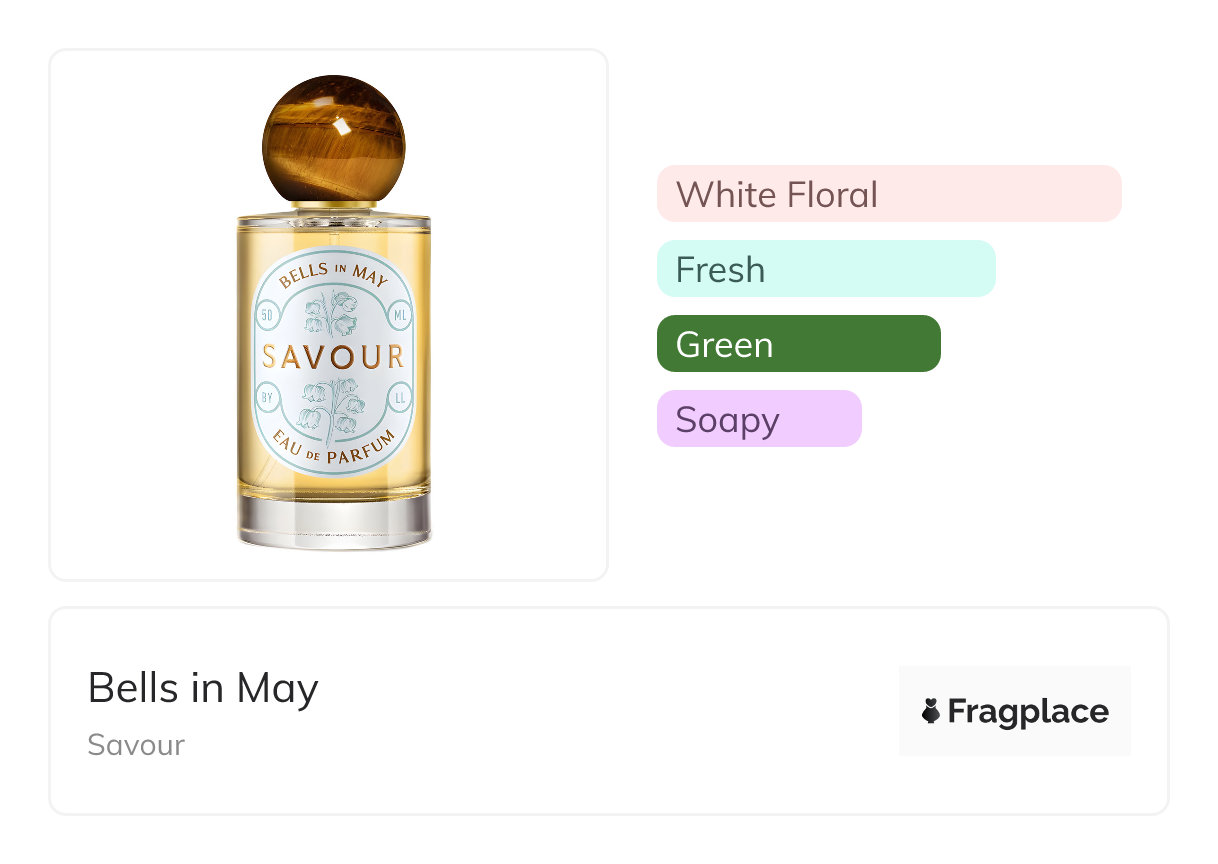The image size is (1218, 864).
Task: Click the tiger-eye sphere bottle cap
Action: pyautogui.click(x=333, y=138)
